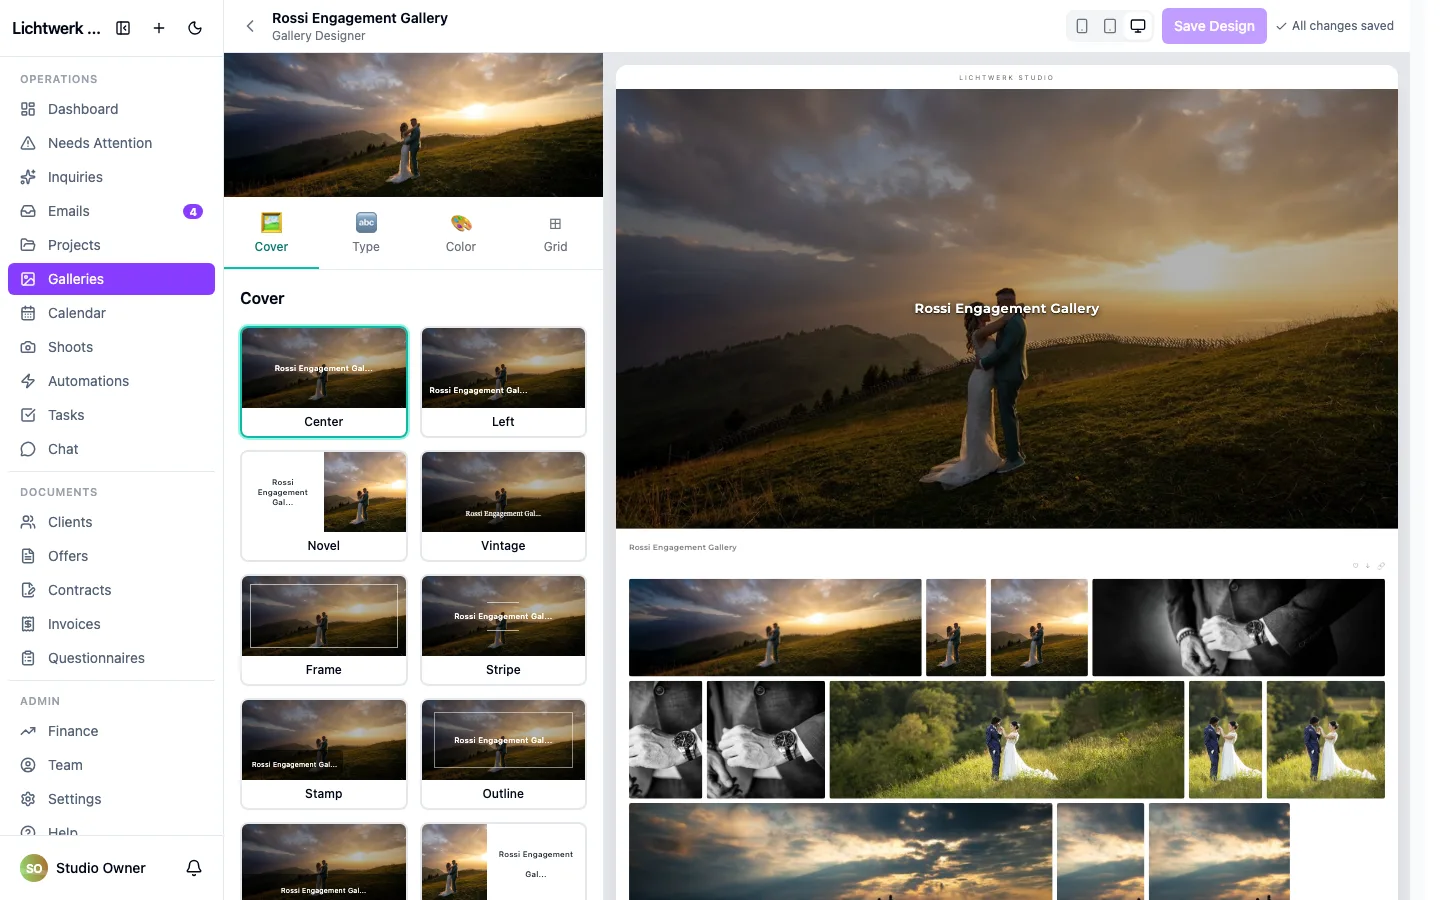This screenshot has width=1440, height=900.
Task: Open Questionnaires page
Action: [111, 658]
